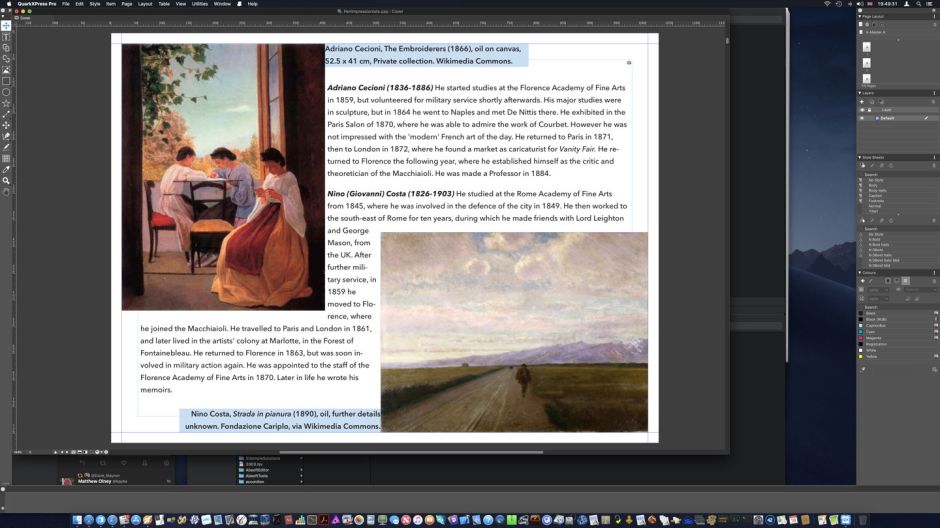
Task: Create a new colour with plus button
Action: tap(862, 281)
